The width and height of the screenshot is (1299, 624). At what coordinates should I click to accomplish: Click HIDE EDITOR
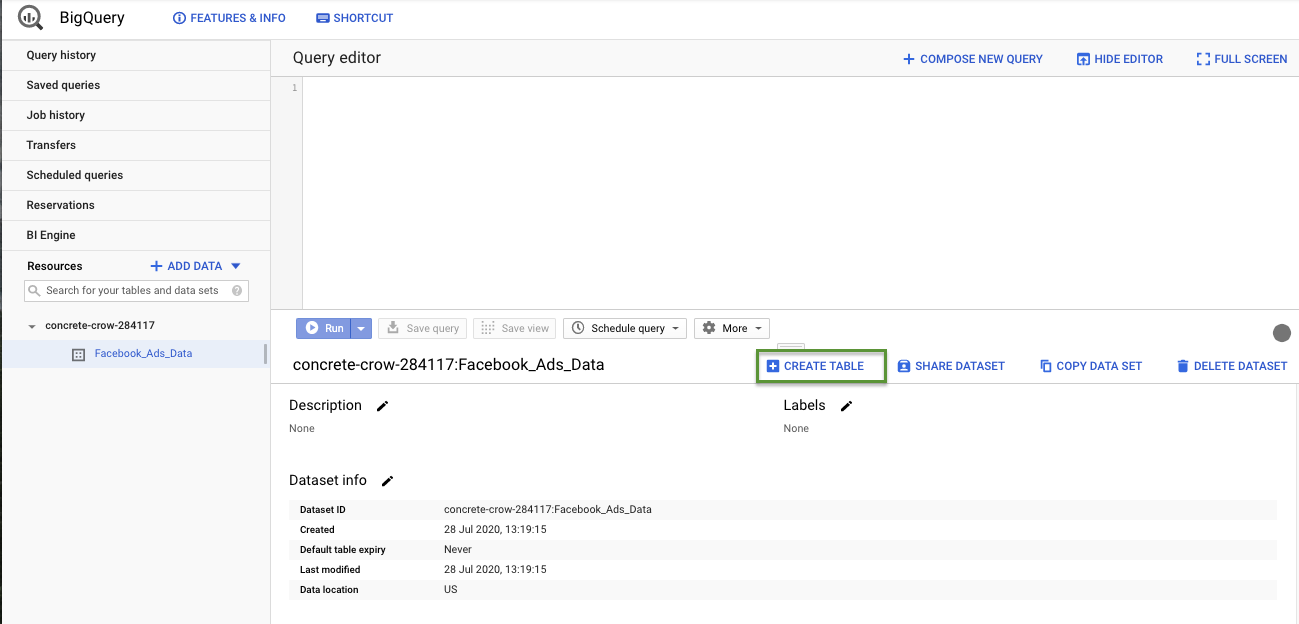pos(1119,59)
